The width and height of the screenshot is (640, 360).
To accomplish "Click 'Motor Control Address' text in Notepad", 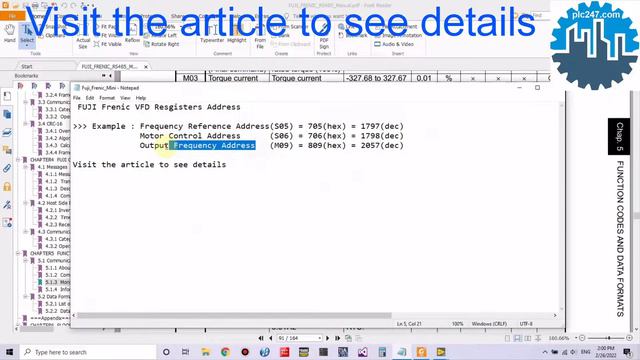I will (190, 136).
